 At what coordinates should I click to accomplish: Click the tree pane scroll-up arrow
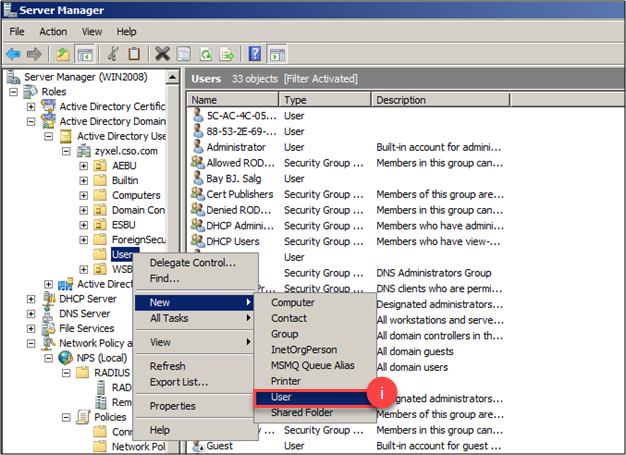[172, 77]
